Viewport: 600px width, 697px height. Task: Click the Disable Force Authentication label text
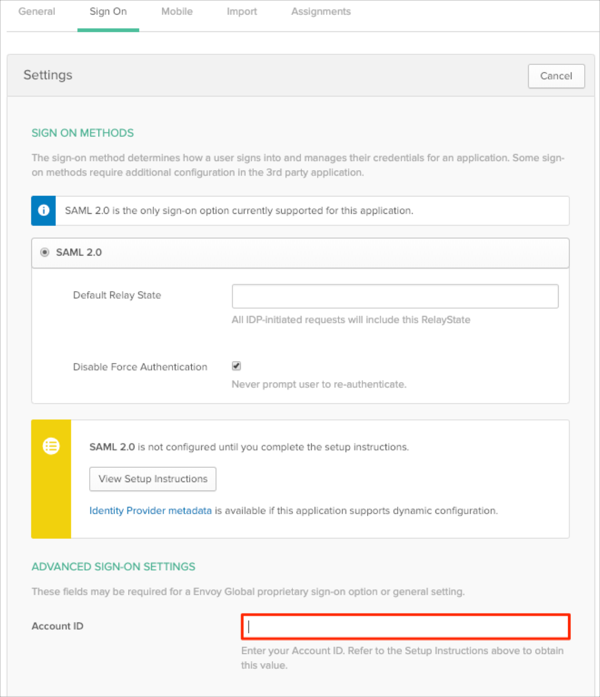point(140,367)
